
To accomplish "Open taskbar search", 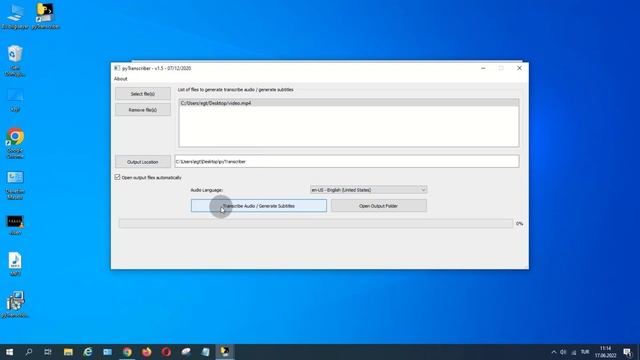I will 29,352.
